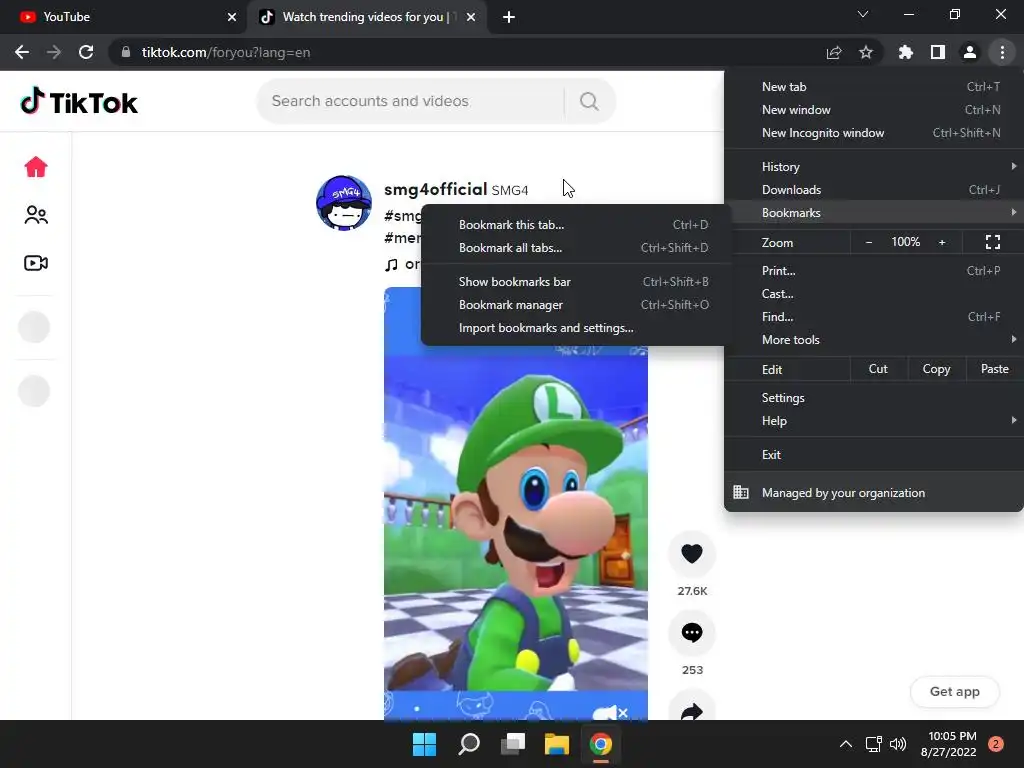Viewport: 1024px width, 768px height.
Task: Enter fullscreen from the Zoom row
Action: 993,242
